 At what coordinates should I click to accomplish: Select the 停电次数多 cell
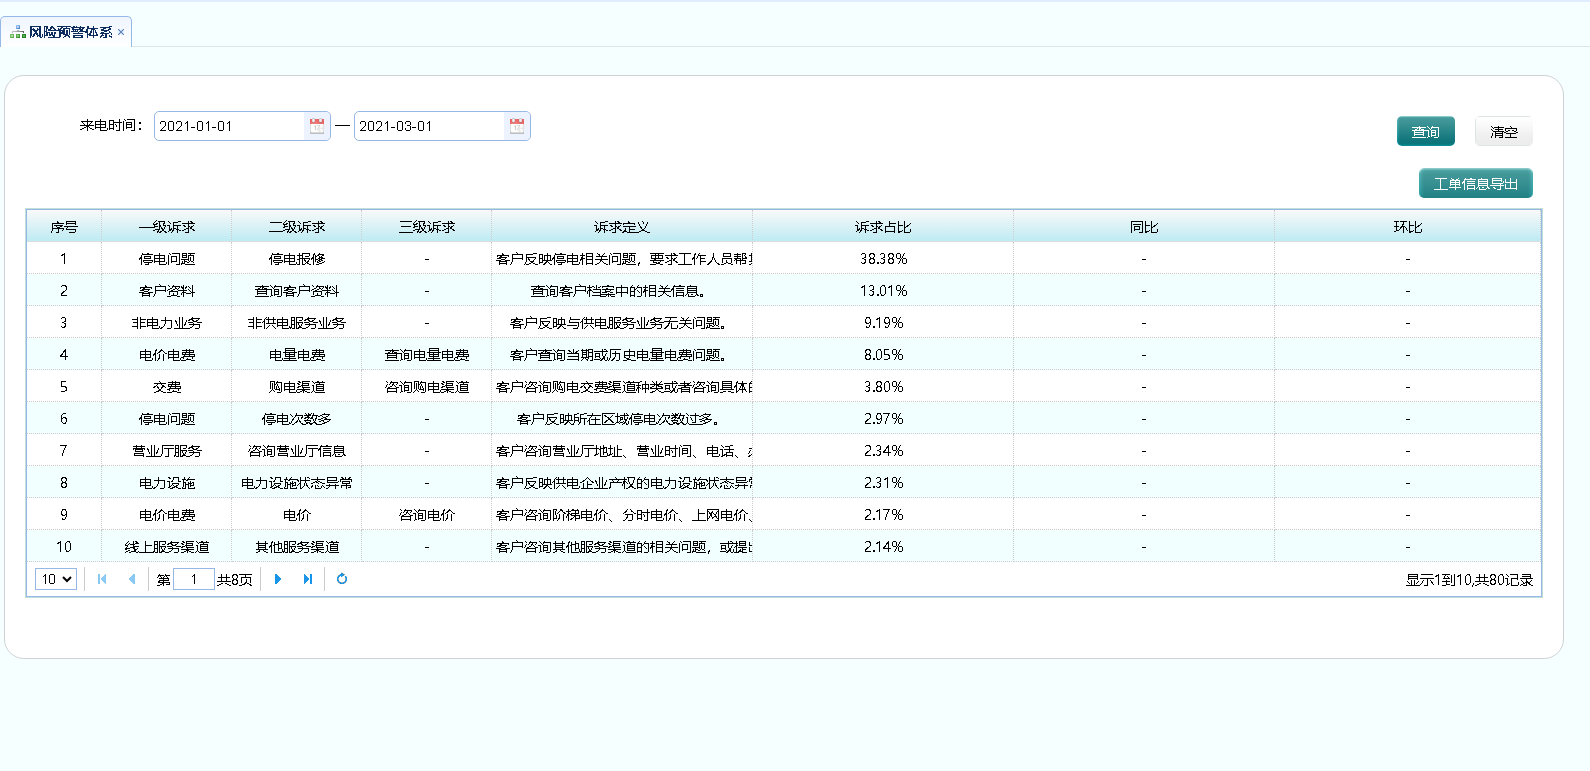(297, 419)
